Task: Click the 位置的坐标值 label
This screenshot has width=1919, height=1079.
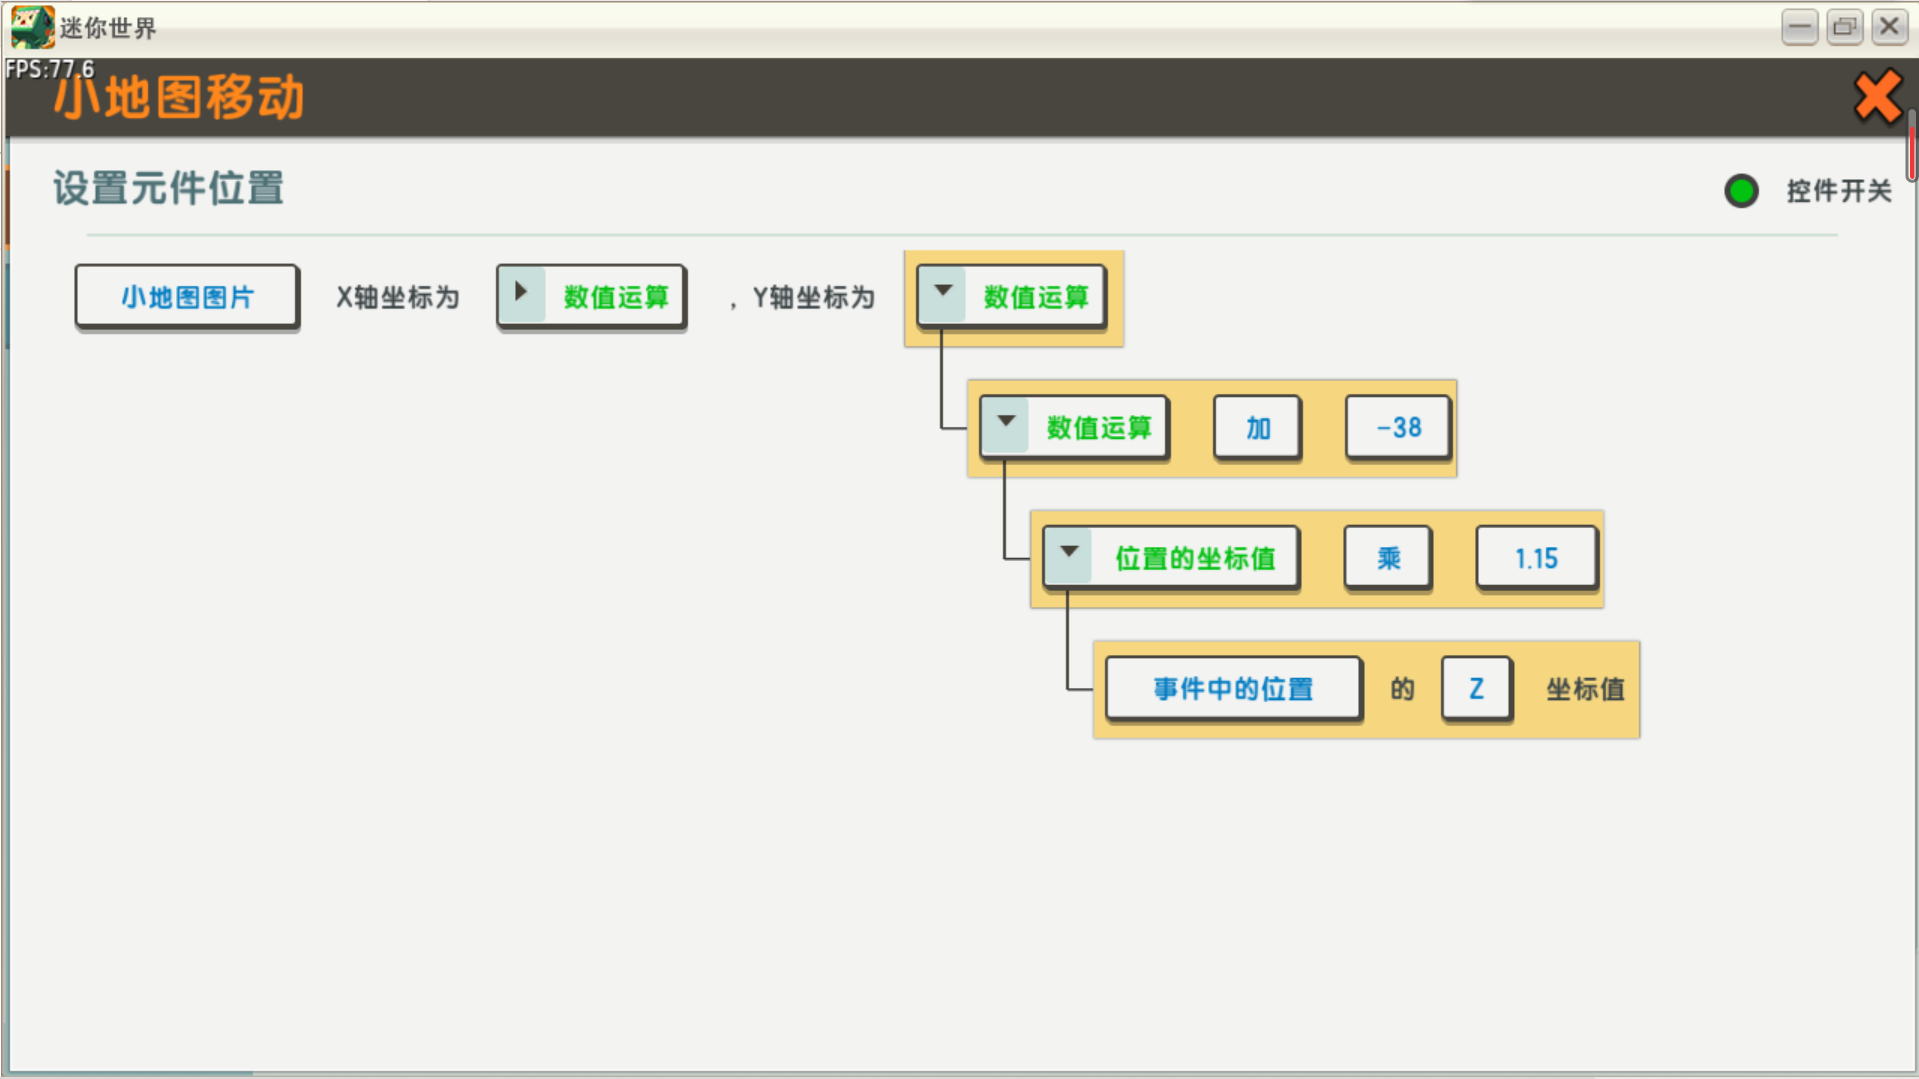Action: tap(1195, 558)
